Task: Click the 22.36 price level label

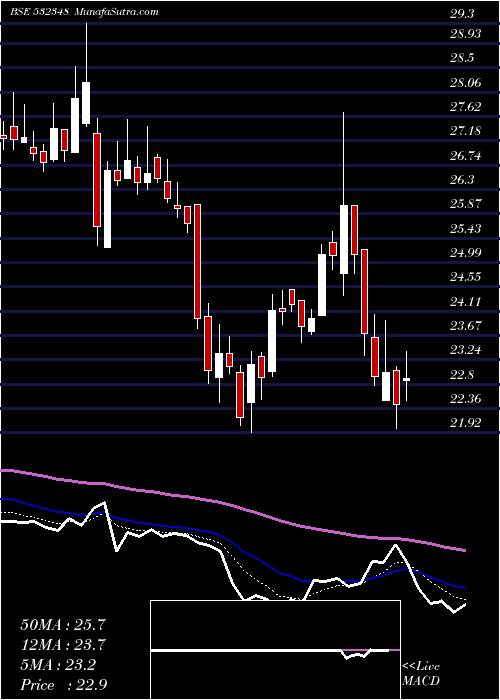Action: [x=465, y=399]
